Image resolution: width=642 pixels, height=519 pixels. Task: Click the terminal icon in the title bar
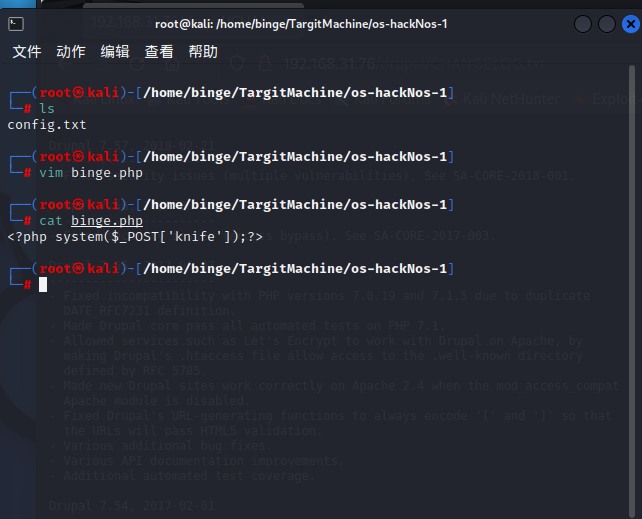click(16, 24)
